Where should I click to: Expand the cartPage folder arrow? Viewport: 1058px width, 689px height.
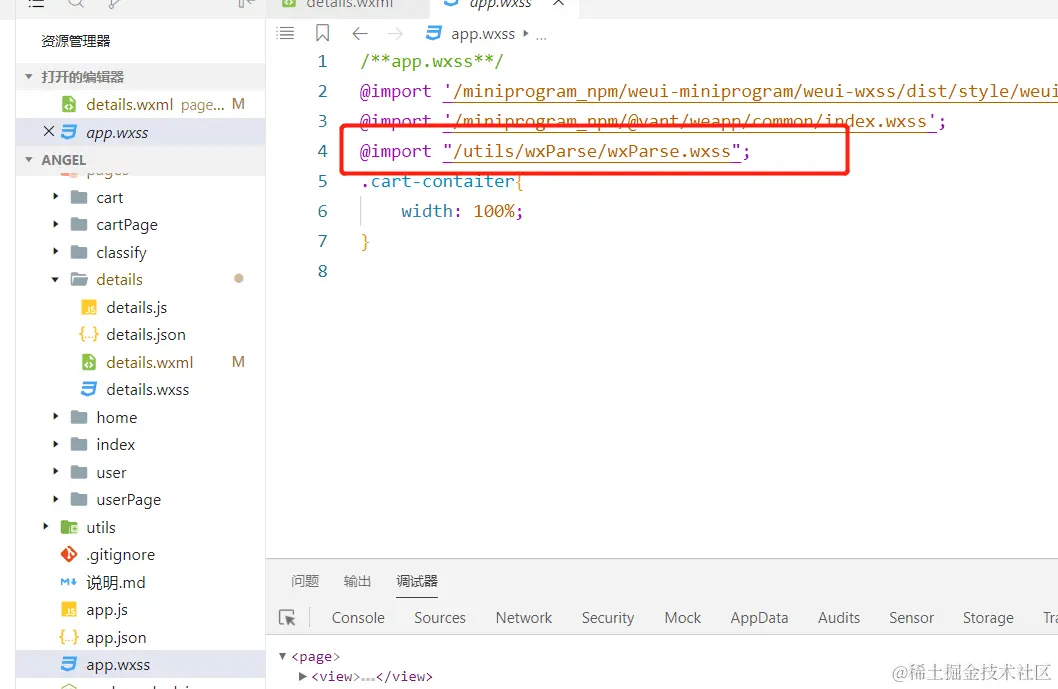pos(55,224)
